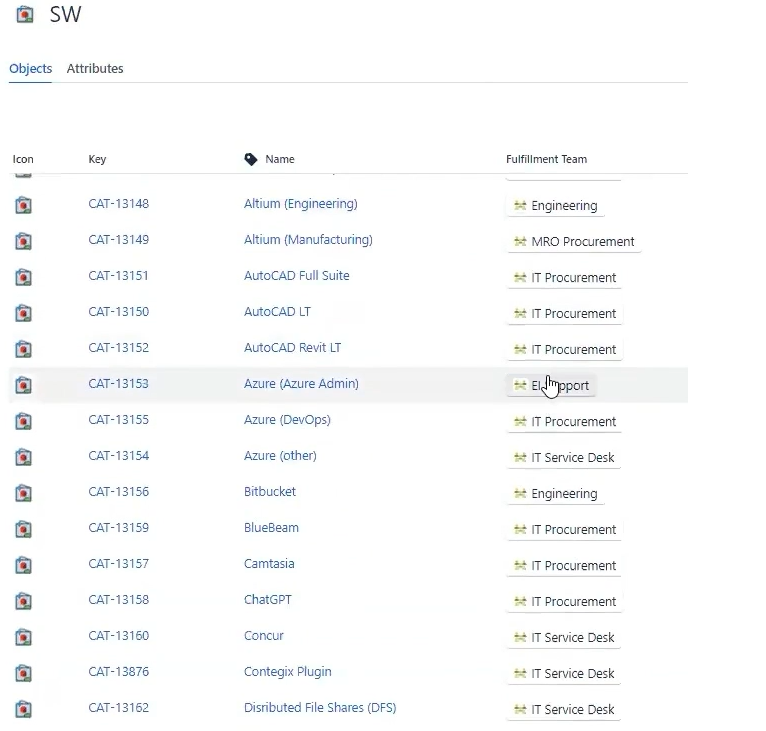Open the BlueBeam object
The width and height of the screenshot is (766, 731).
tap(271, 528)
